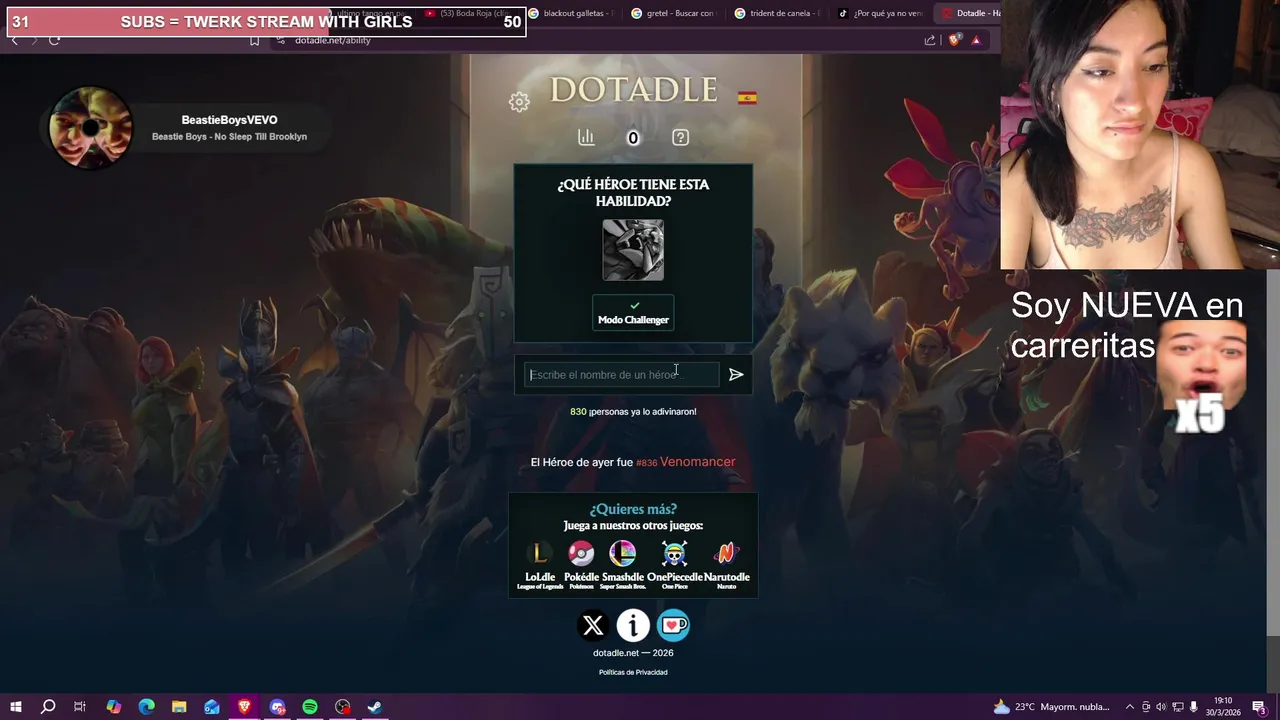
Task: Show the help question-mark icon
Action: 681,137
